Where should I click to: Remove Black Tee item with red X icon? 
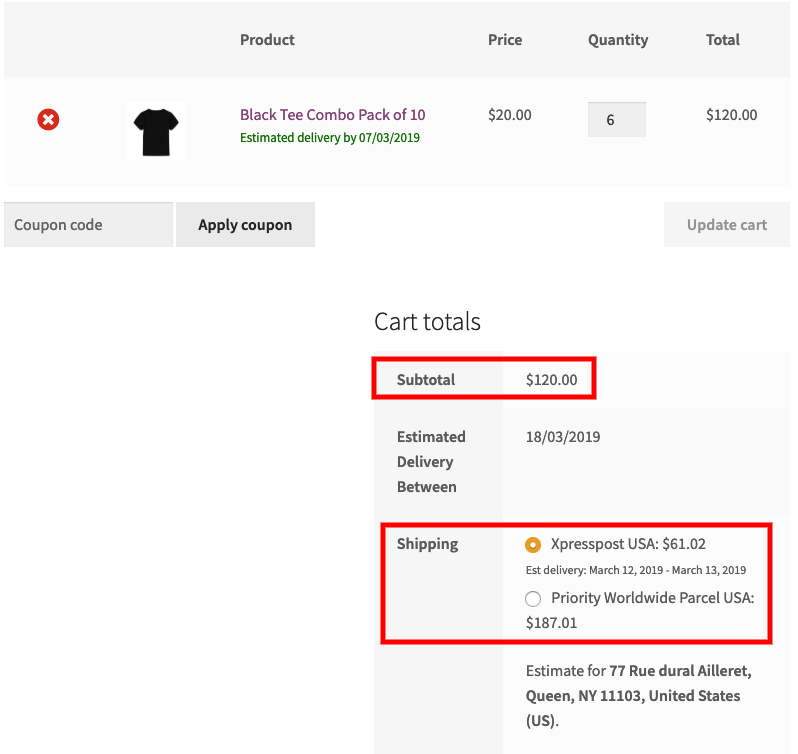(48, 120)
